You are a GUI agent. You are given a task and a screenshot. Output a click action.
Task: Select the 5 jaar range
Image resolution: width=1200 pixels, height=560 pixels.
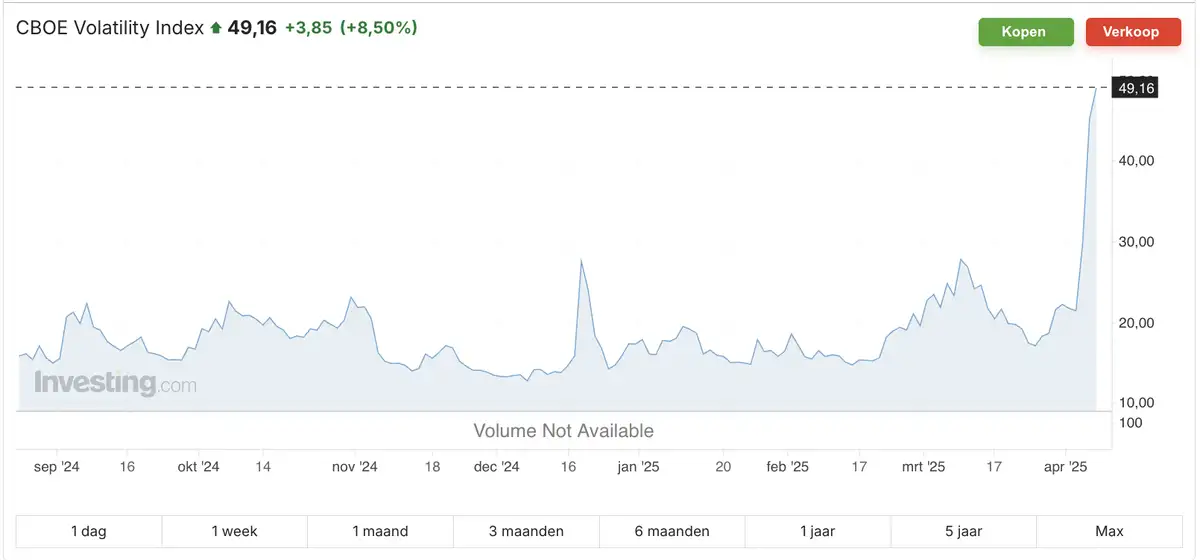(963, 531)
